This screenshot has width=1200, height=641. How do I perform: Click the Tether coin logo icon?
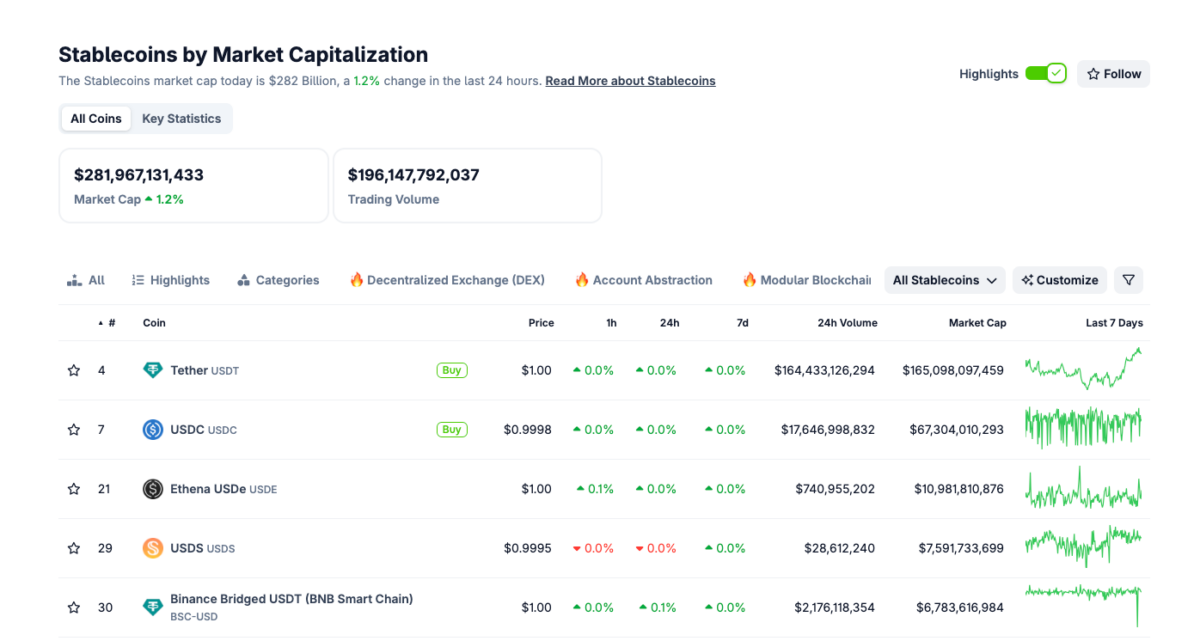[x=152, y=370]
